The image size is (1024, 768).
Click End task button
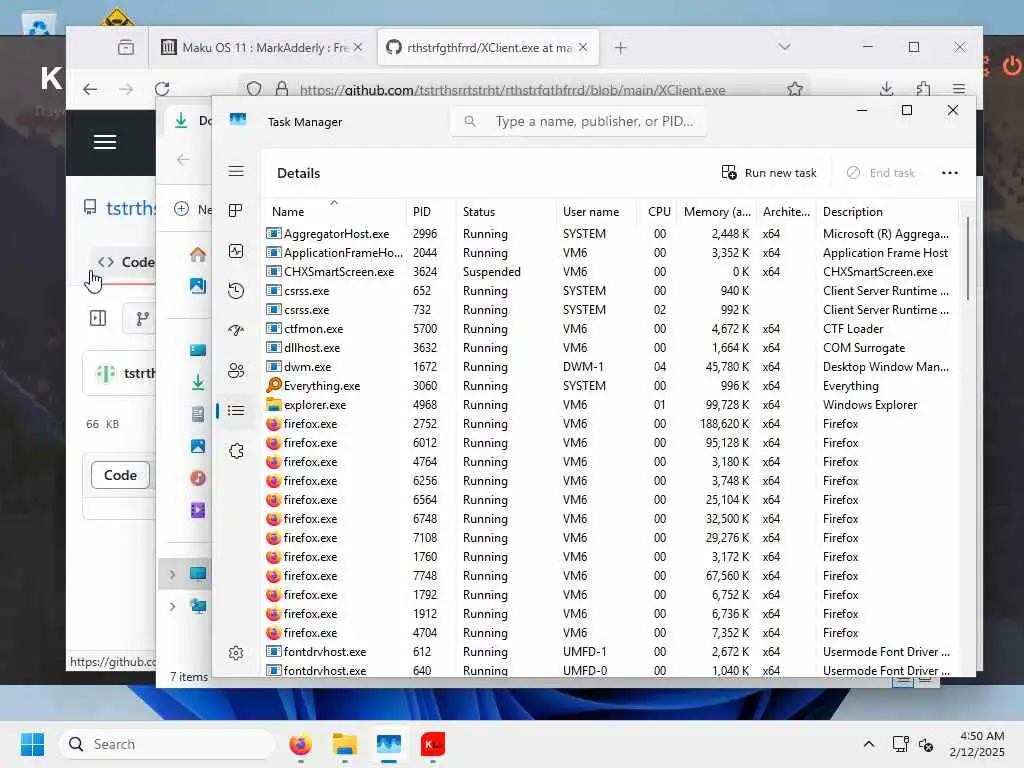pyautogui.click(x=881, y=173)
